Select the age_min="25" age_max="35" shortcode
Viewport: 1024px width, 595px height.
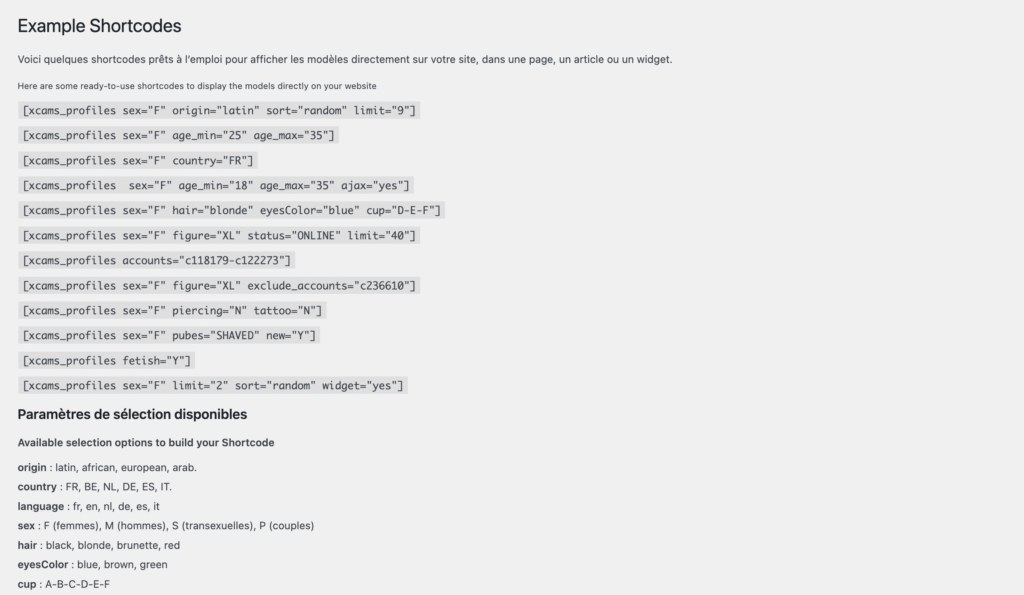tap(178, 135)
